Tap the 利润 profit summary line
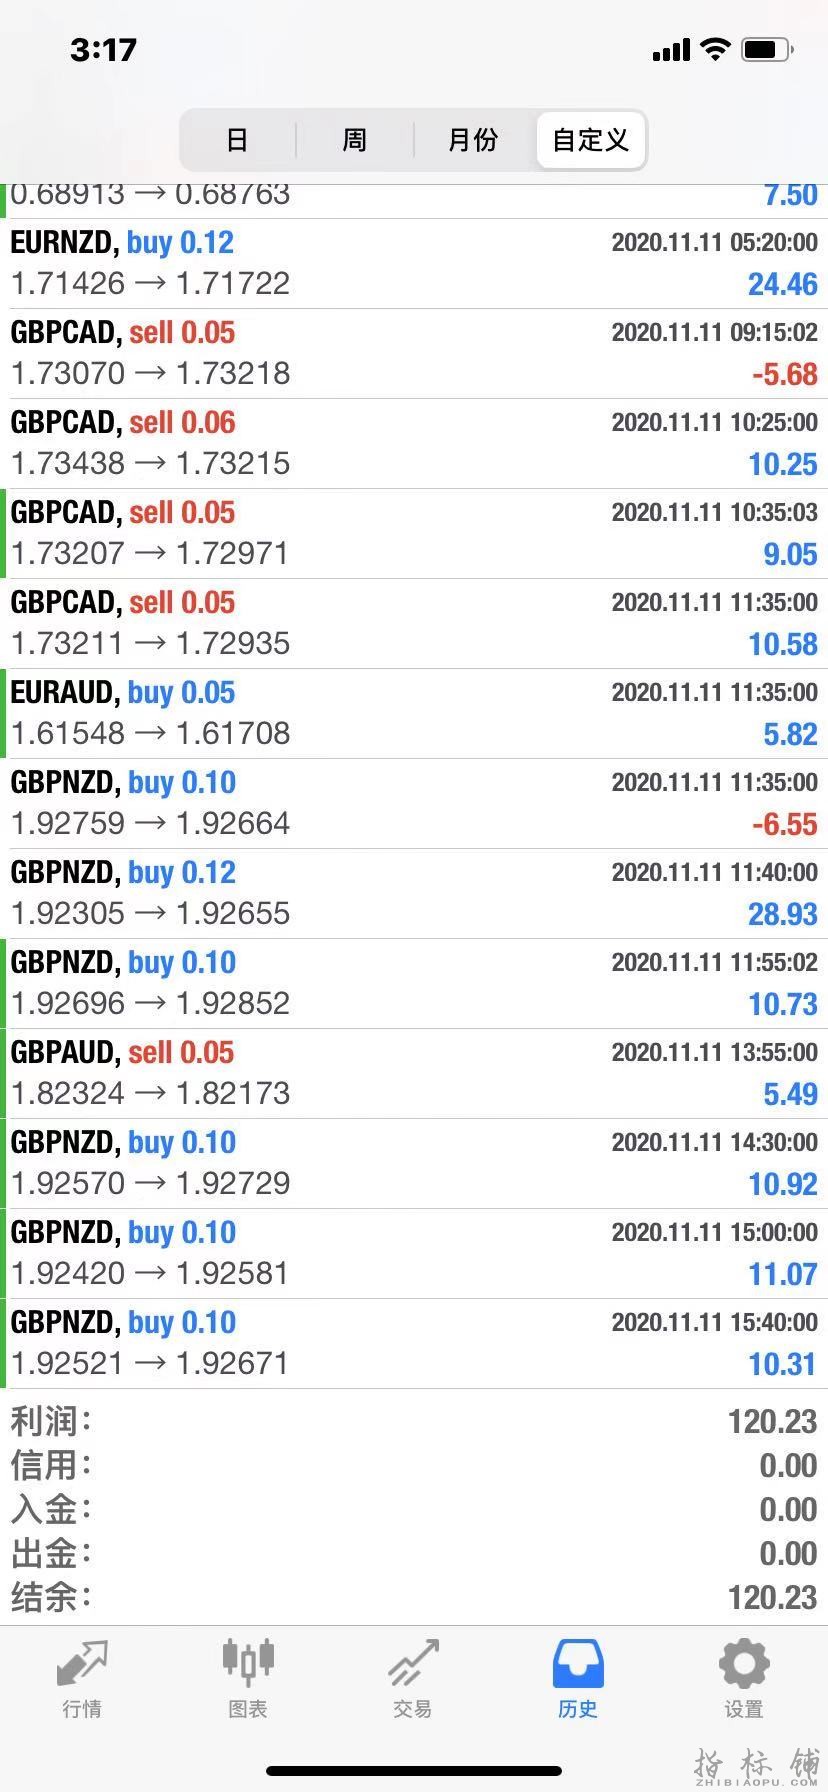Viewport: 828px width, 1792px height. 414,1421
